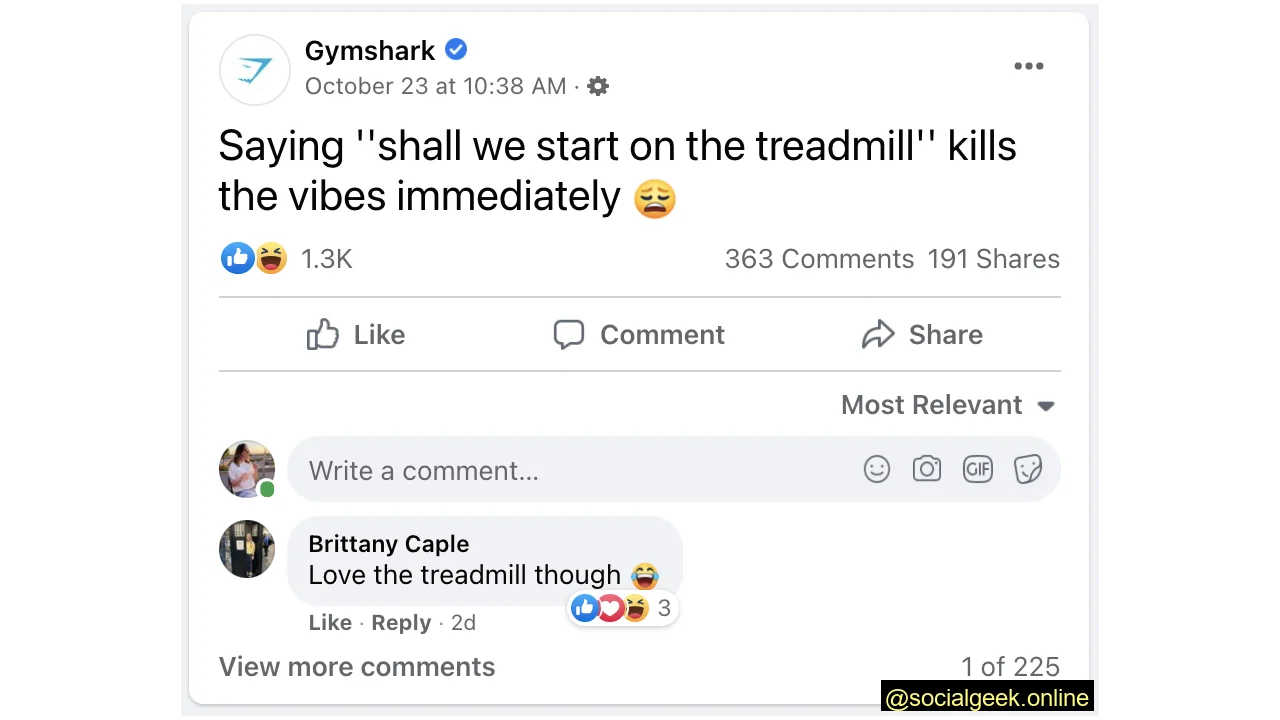The height and width of the screenshot is (720, 1280).
Task: View the thumbs up reaction on the post
Action: pos(238,258)
